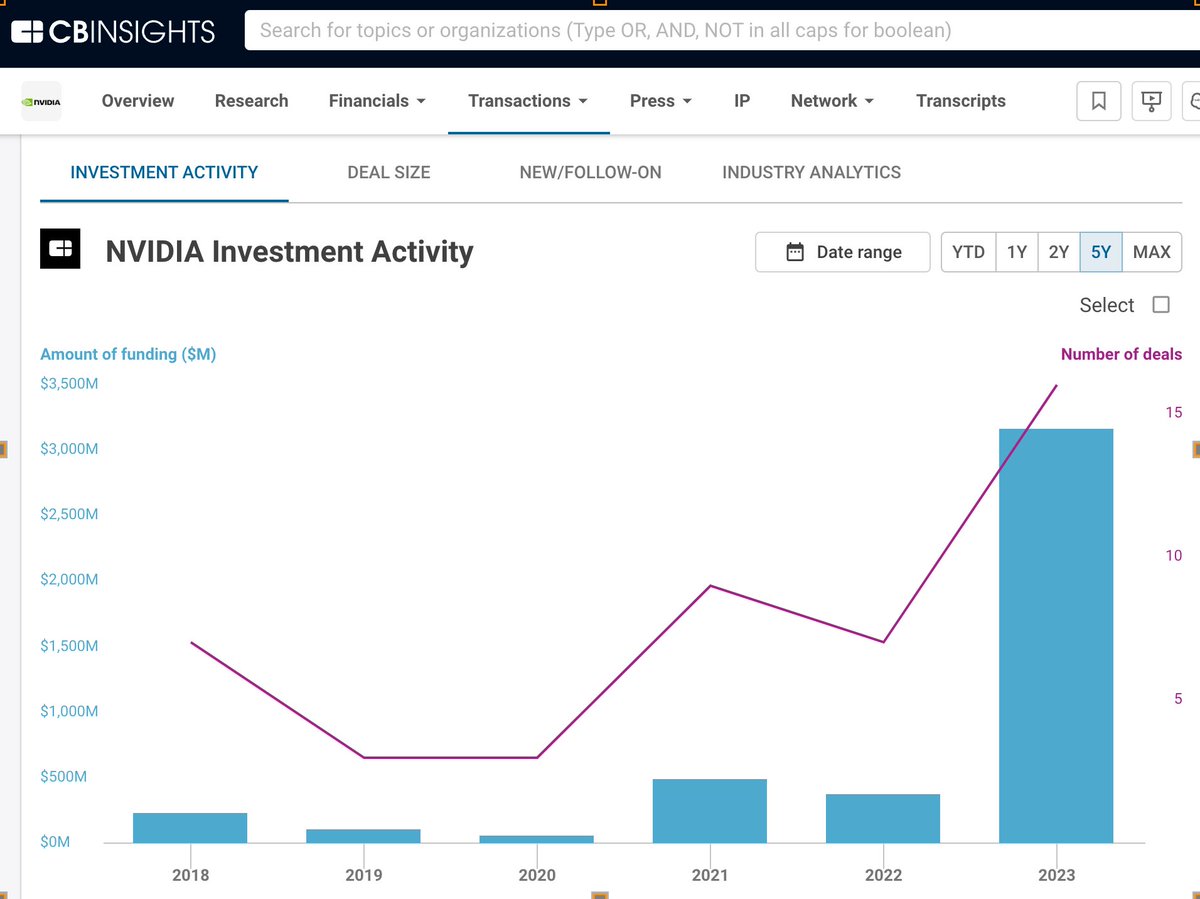Click the 'Number of deals' axis label

click(x=1121, y=354)
